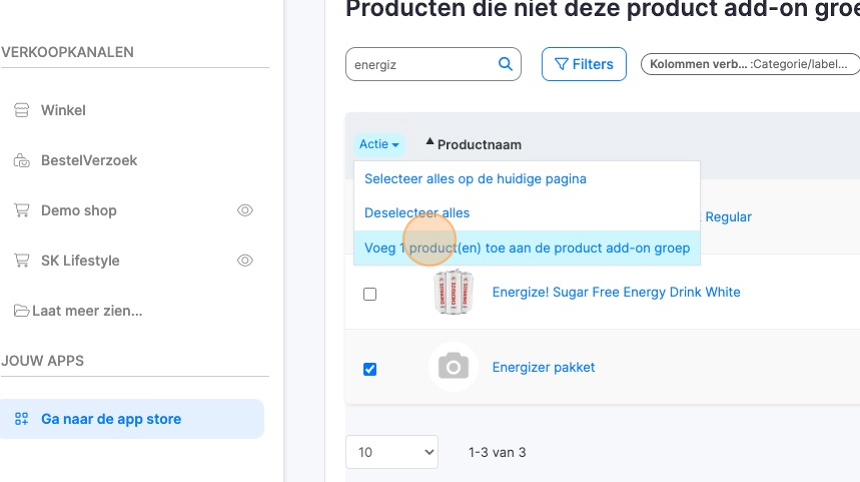The image size is (860, 482).
Task: Click the app store grid icon
Action: point(21,419)
